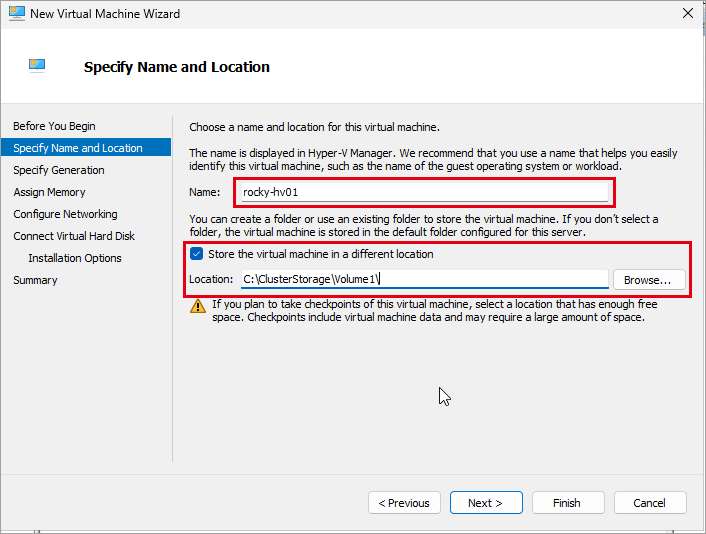
Task: Click the default folder explanation paragraph
Action: click(424, 226)
